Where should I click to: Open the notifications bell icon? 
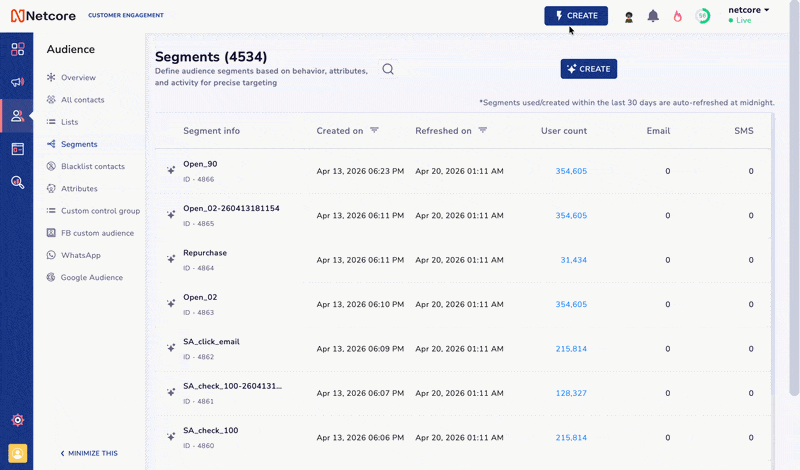pos(653,16)
